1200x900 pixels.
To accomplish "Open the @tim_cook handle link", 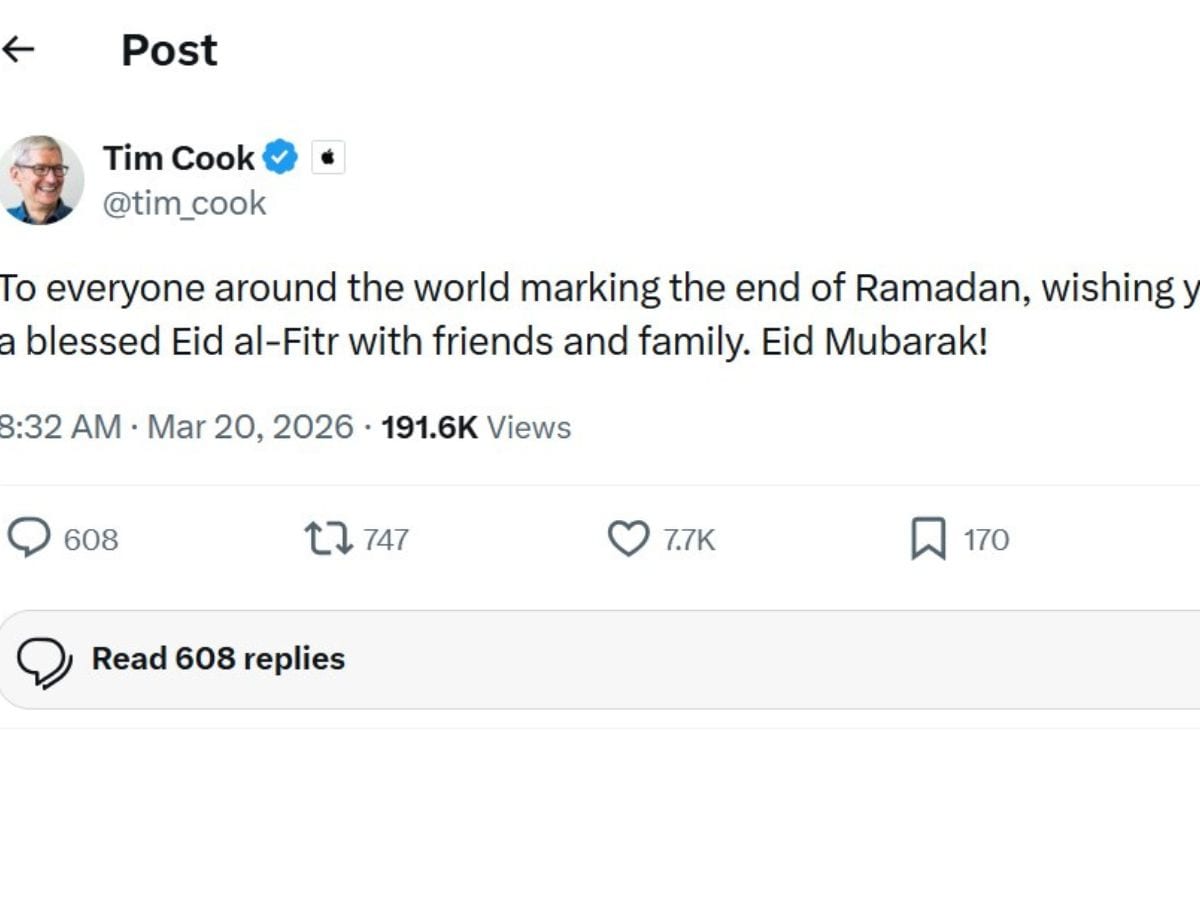I will coord(184,203).
